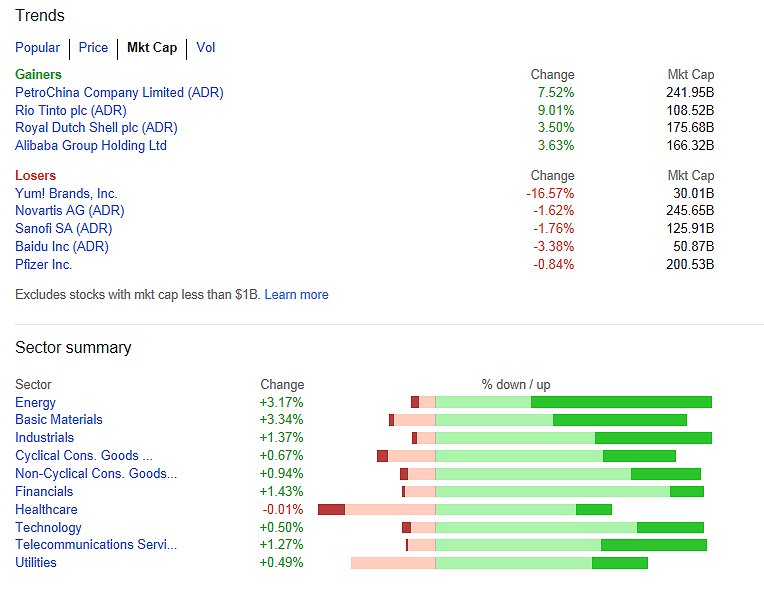Switch to the Popular trends tab
The height and width of the screenshot is (598, 764).
coord(38,48)
